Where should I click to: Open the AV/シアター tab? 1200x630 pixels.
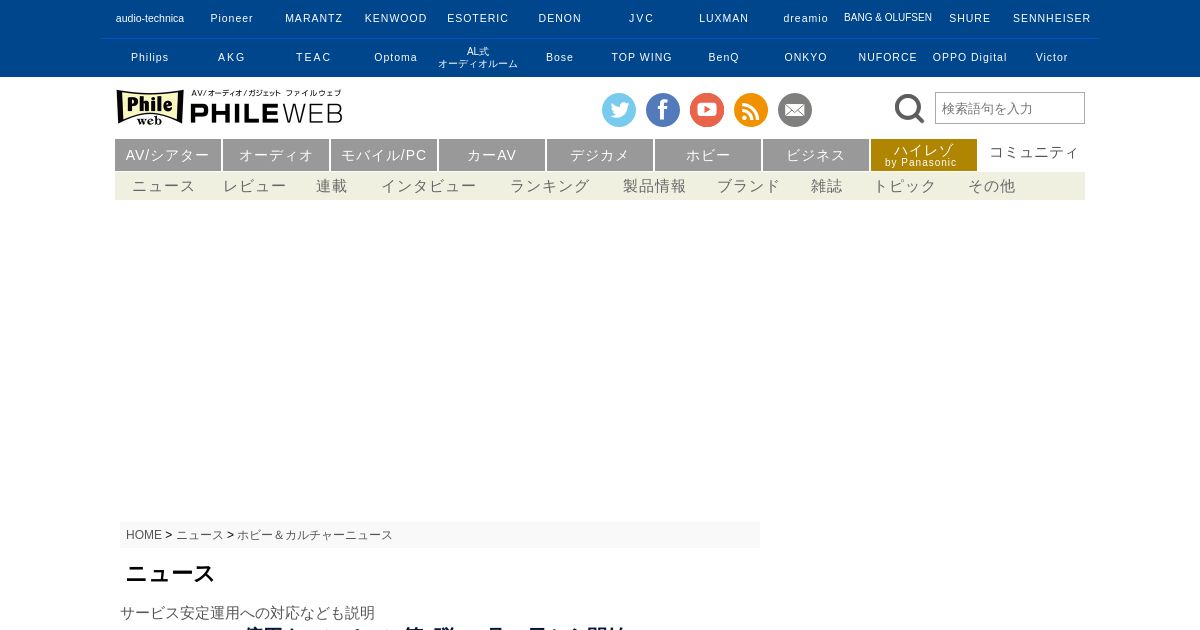click(x=168, y=155)
